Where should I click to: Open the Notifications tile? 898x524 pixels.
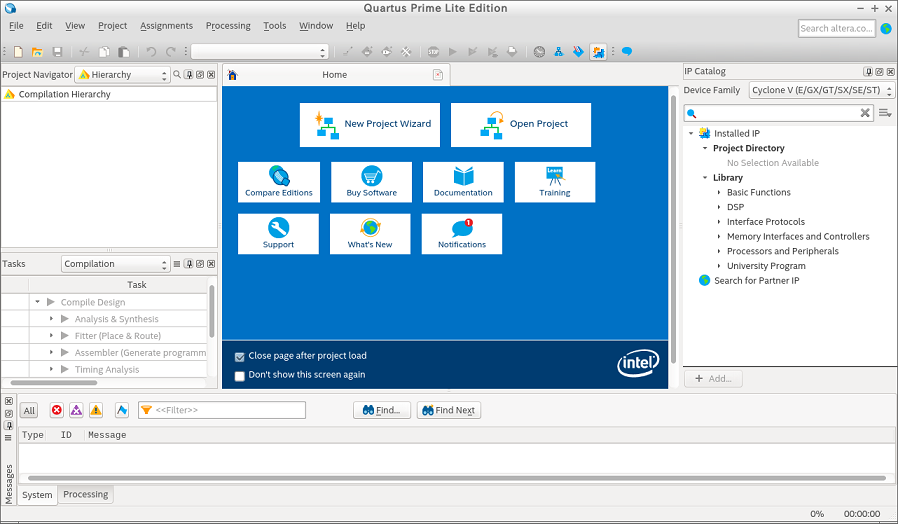(x=462, y=234)
